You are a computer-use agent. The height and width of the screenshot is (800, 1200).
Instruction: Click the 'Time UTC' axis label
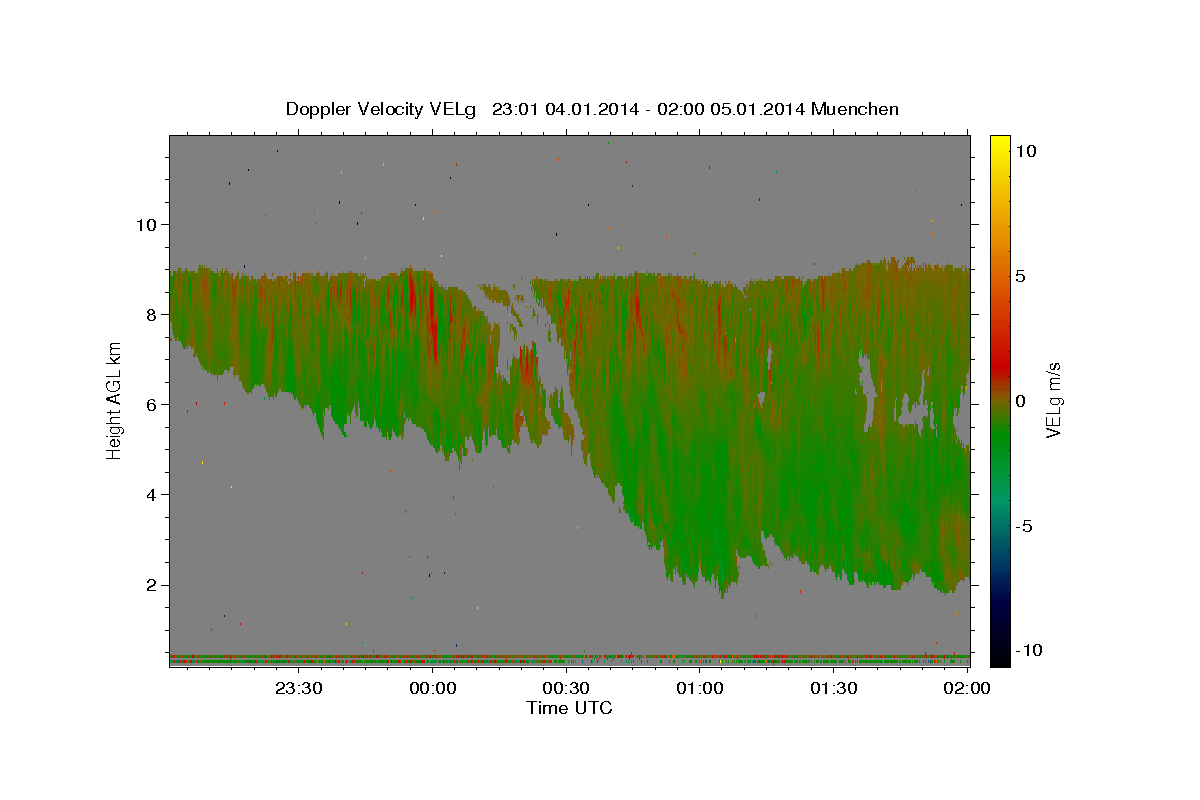click(x=569, y=708)
